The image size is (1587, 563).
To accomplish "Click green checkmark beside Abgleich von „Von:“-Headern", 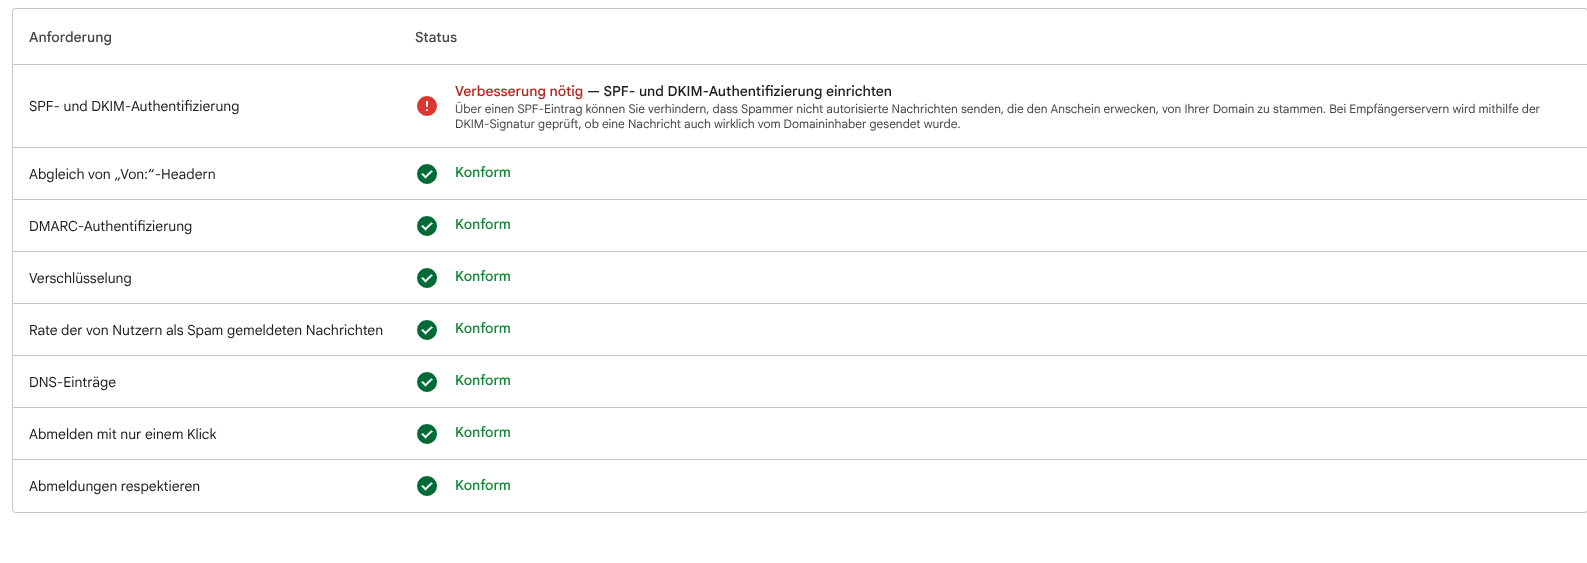I will click(x=427, y=174).
